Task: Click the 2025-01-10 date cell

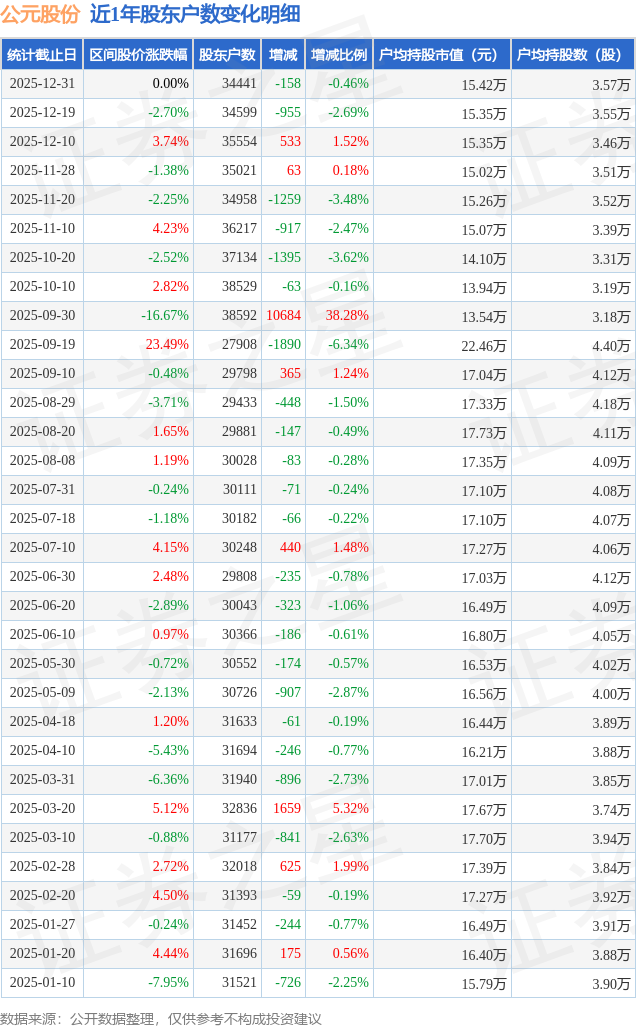Action: [x=41, y=983]
